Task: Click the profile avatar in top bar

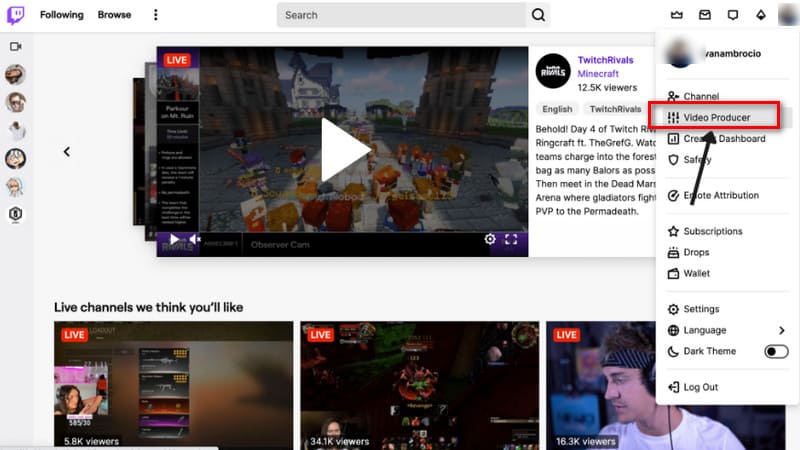Action: (788, 15)
